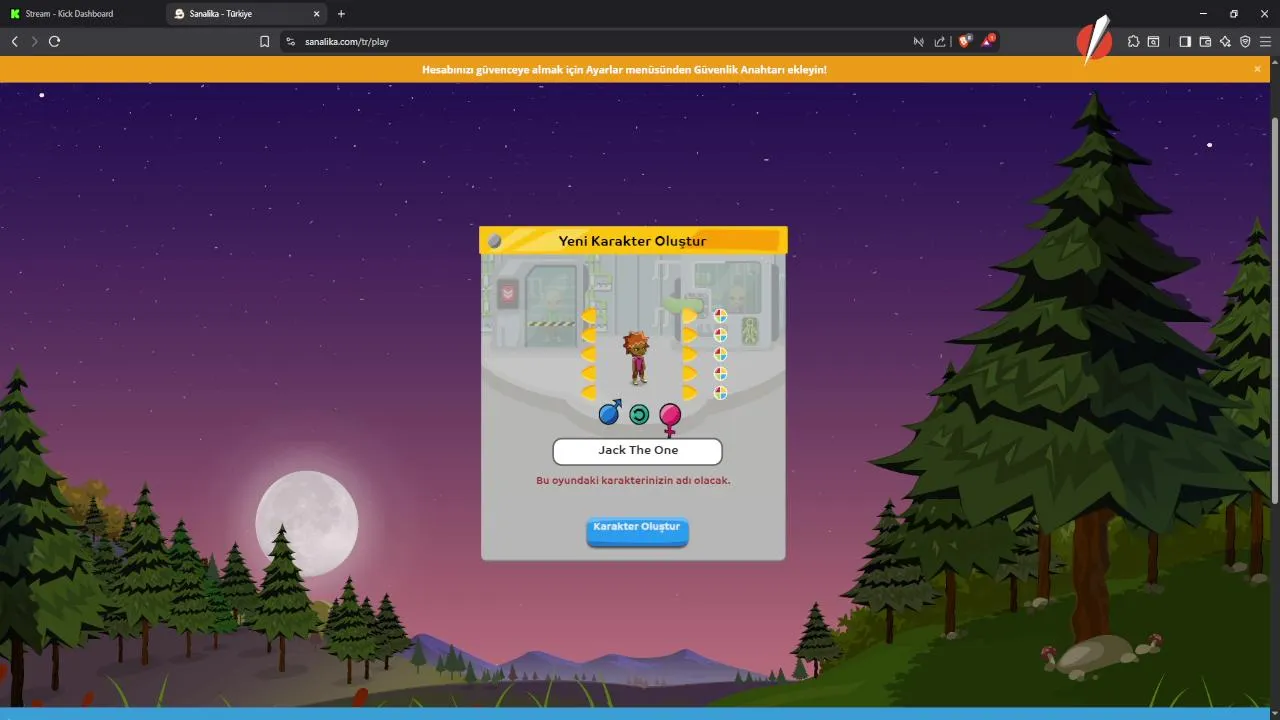
Task: Open the top row color wheel
Action: point(720,316)
